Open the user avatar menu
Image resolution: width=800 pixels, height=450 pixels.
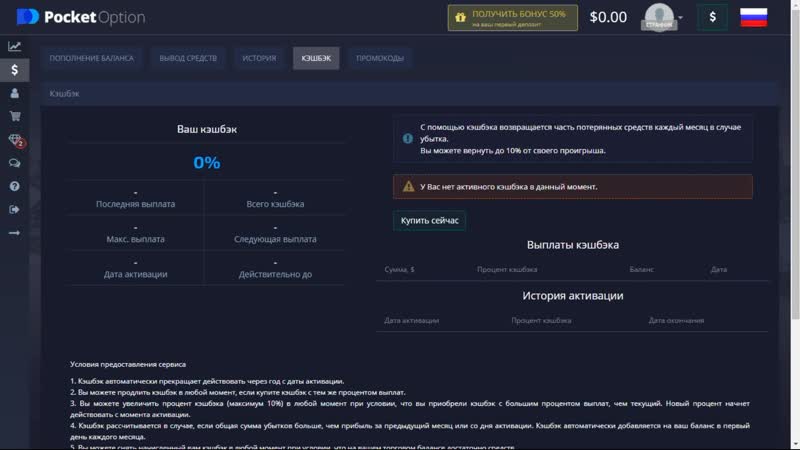pyautogui.click(x=660, y=17)
